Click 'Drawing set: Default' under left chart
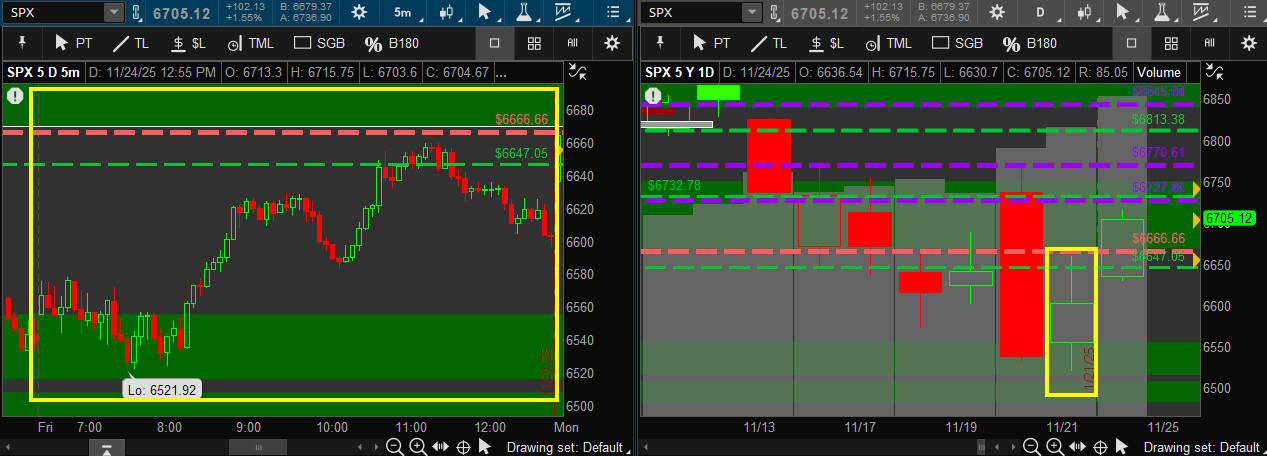 tap(564, 447)
